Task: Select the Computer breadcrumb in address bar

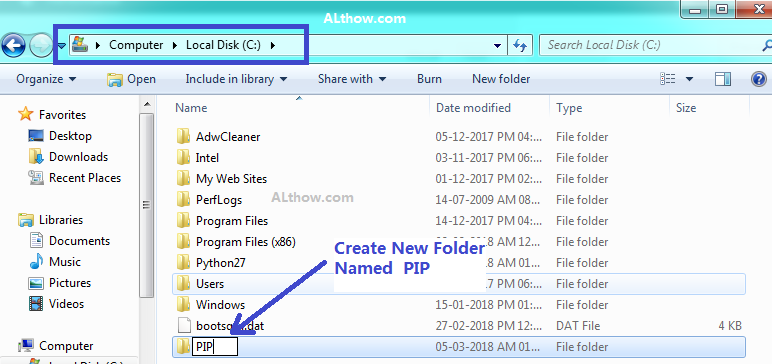Action: tap(136, 45)
